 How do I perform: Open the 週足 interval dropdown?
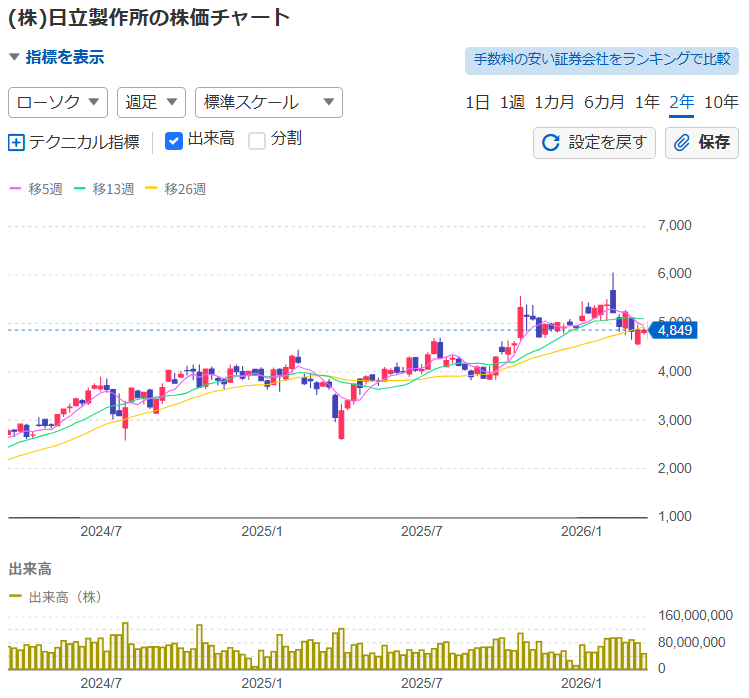pos(151,102)
